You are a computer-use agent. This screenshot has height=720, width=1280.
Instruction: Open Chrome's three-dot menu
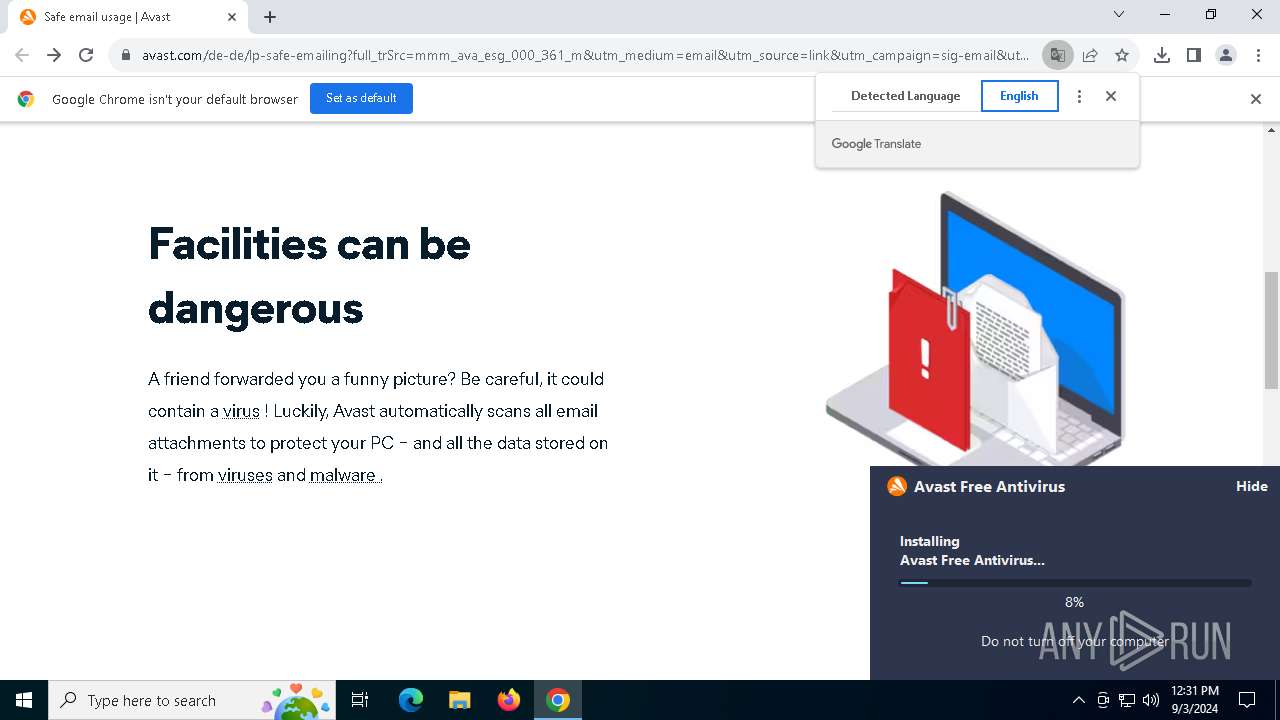[1258, 55]
